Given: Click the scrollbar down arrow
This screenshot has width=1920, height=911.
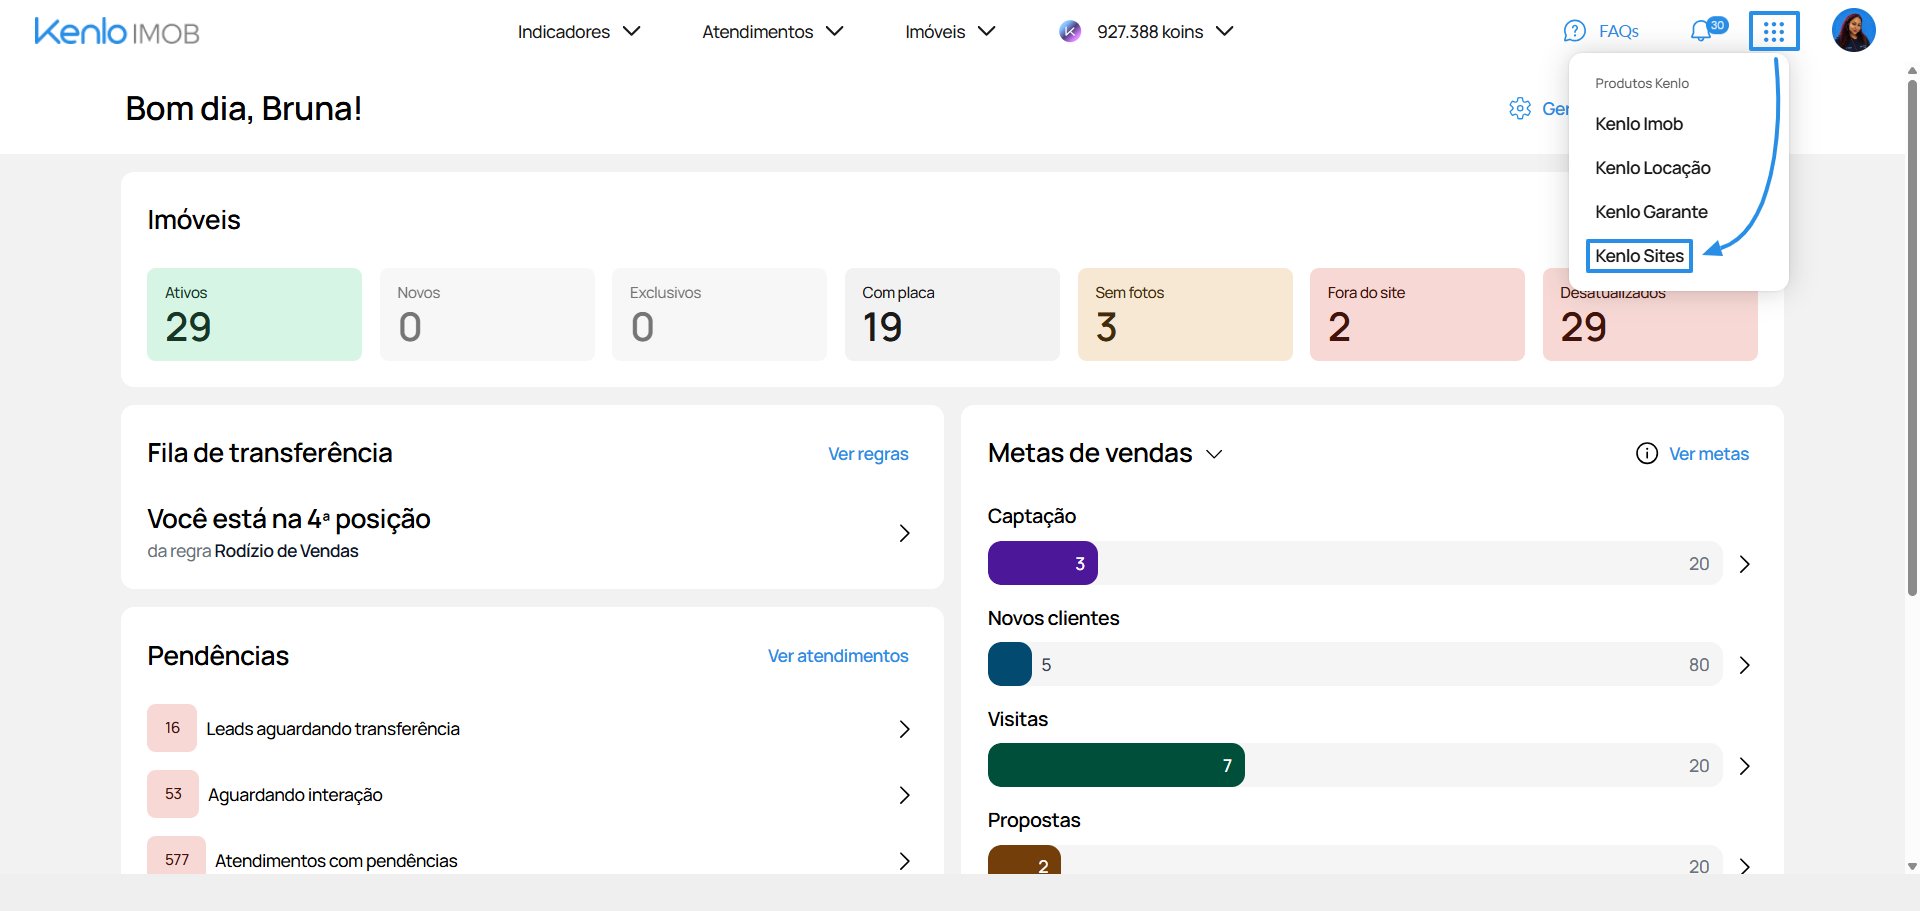Looking at the screenshot, I should (x=1912, y=867).
